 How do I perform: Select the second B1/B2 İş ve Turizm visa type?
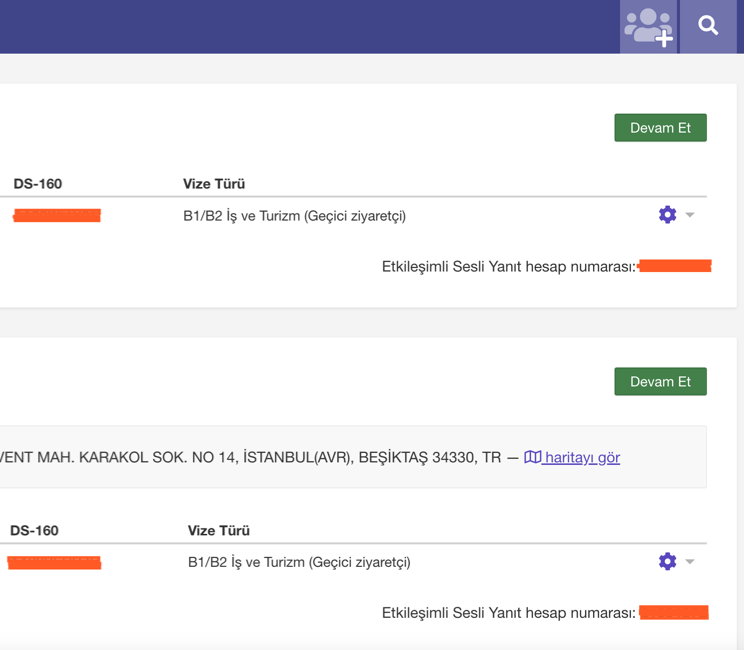pos(299,563)
